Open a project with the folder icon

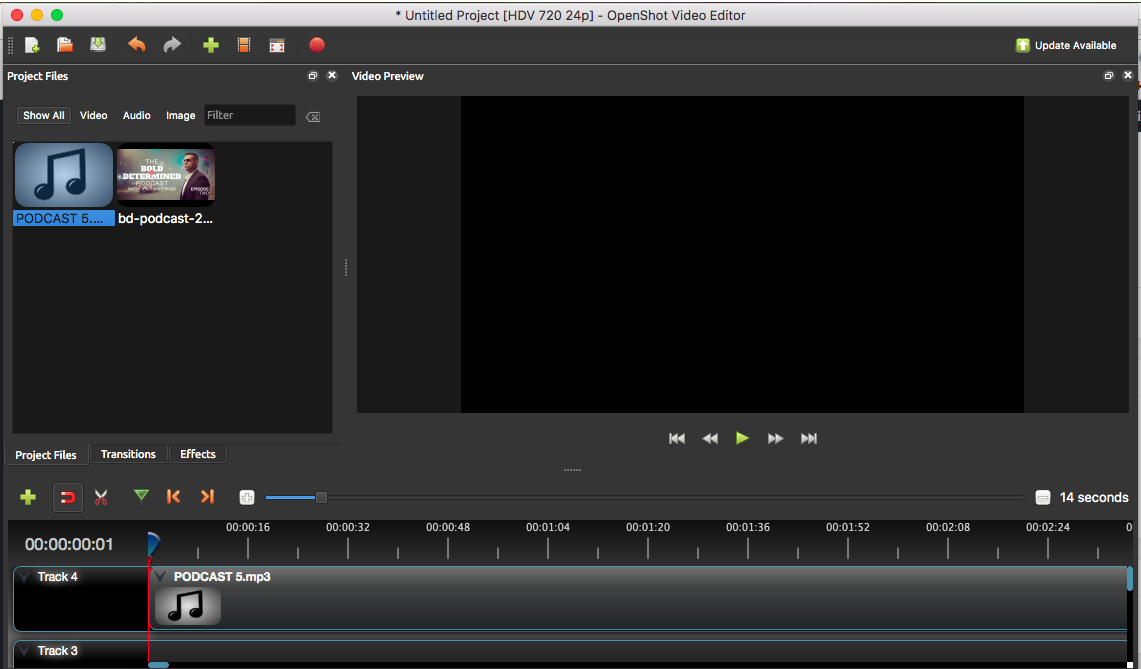pyautogui.click(x=65, y=45)
